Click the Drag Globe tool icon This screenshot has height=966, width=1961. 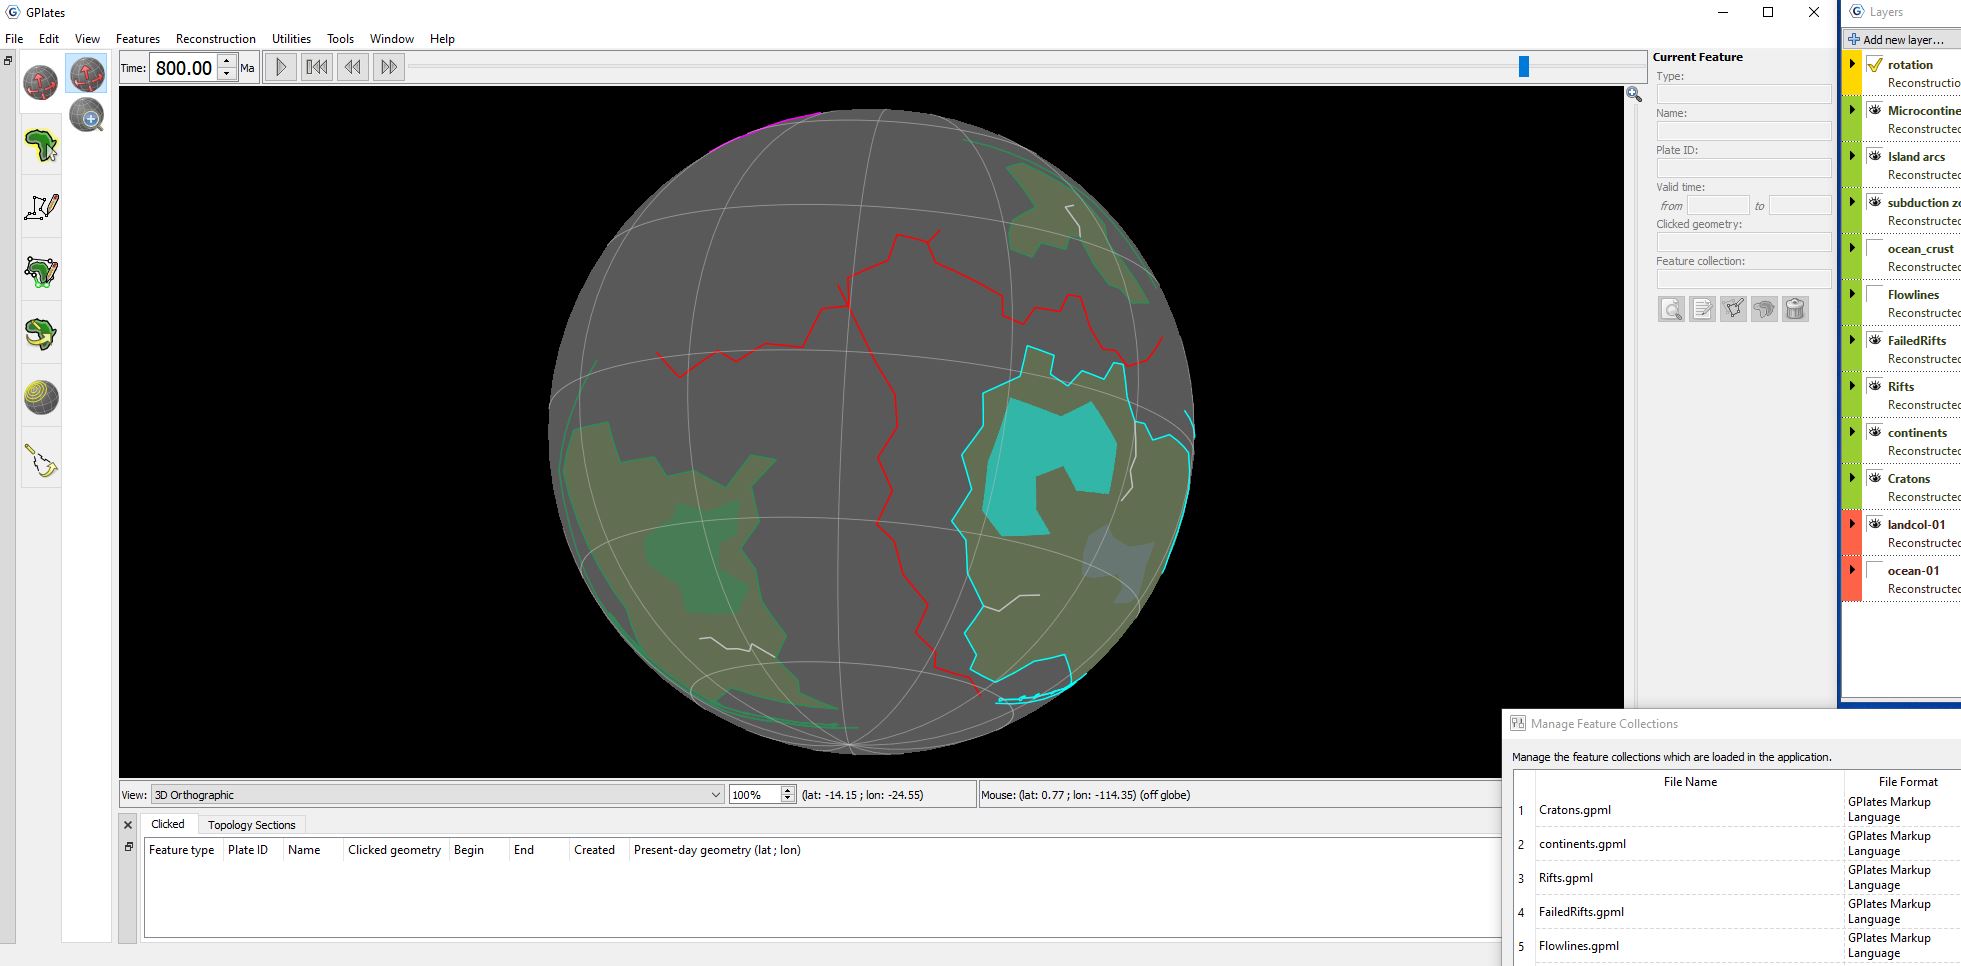[87, 73]
